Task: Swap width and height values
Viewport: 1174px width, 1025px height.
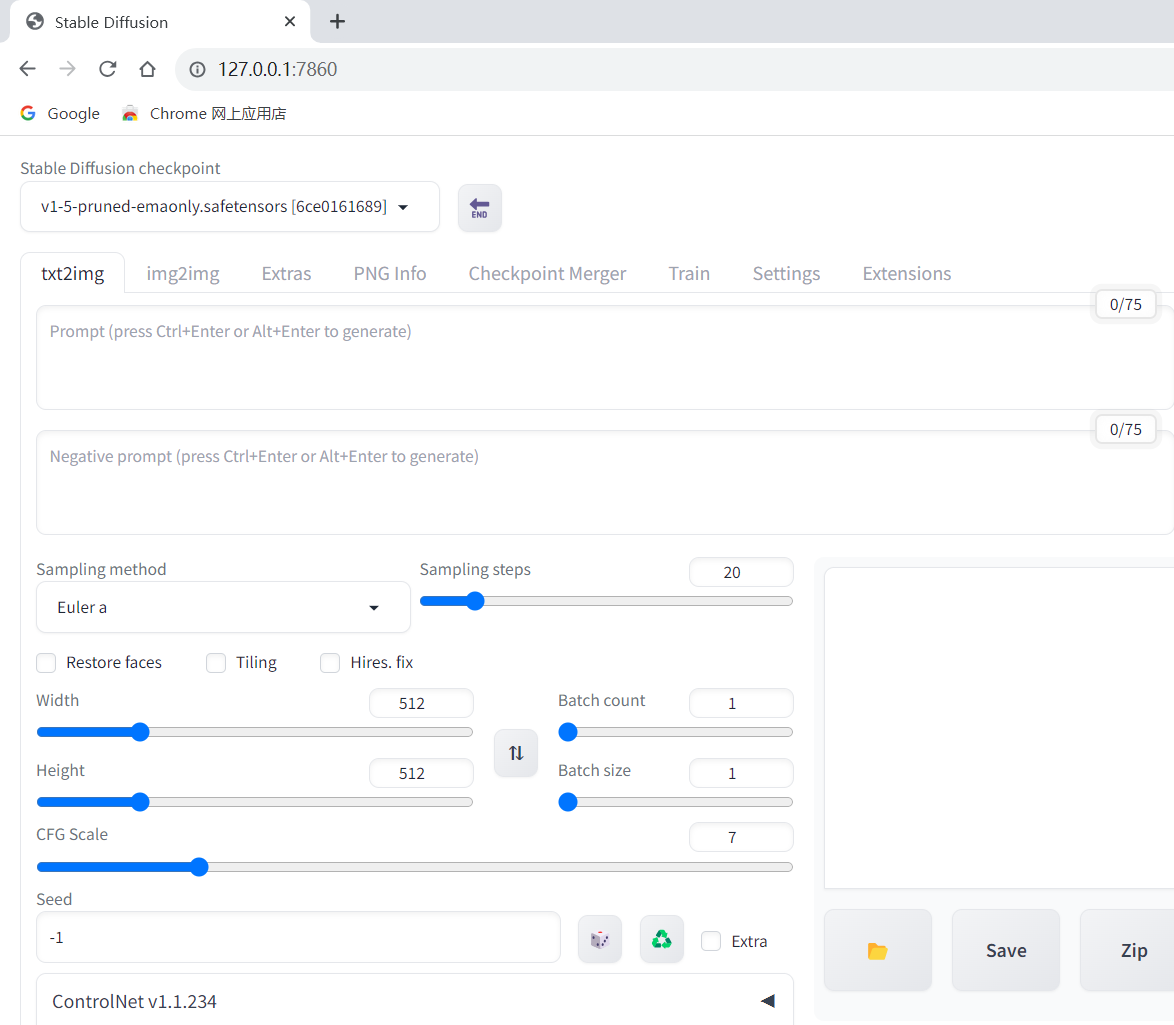Action: pyautogui.click(x=516, y=752)
